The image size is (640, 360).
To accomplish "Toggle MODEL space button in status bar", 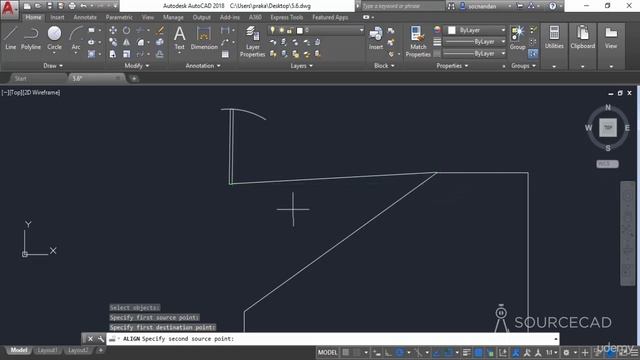I will 328,352.
